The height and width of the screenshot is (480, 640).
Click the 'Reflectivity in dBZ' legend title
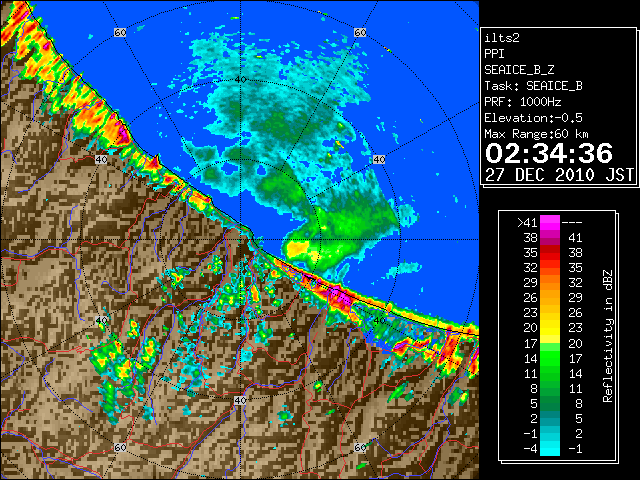[608, 336]
